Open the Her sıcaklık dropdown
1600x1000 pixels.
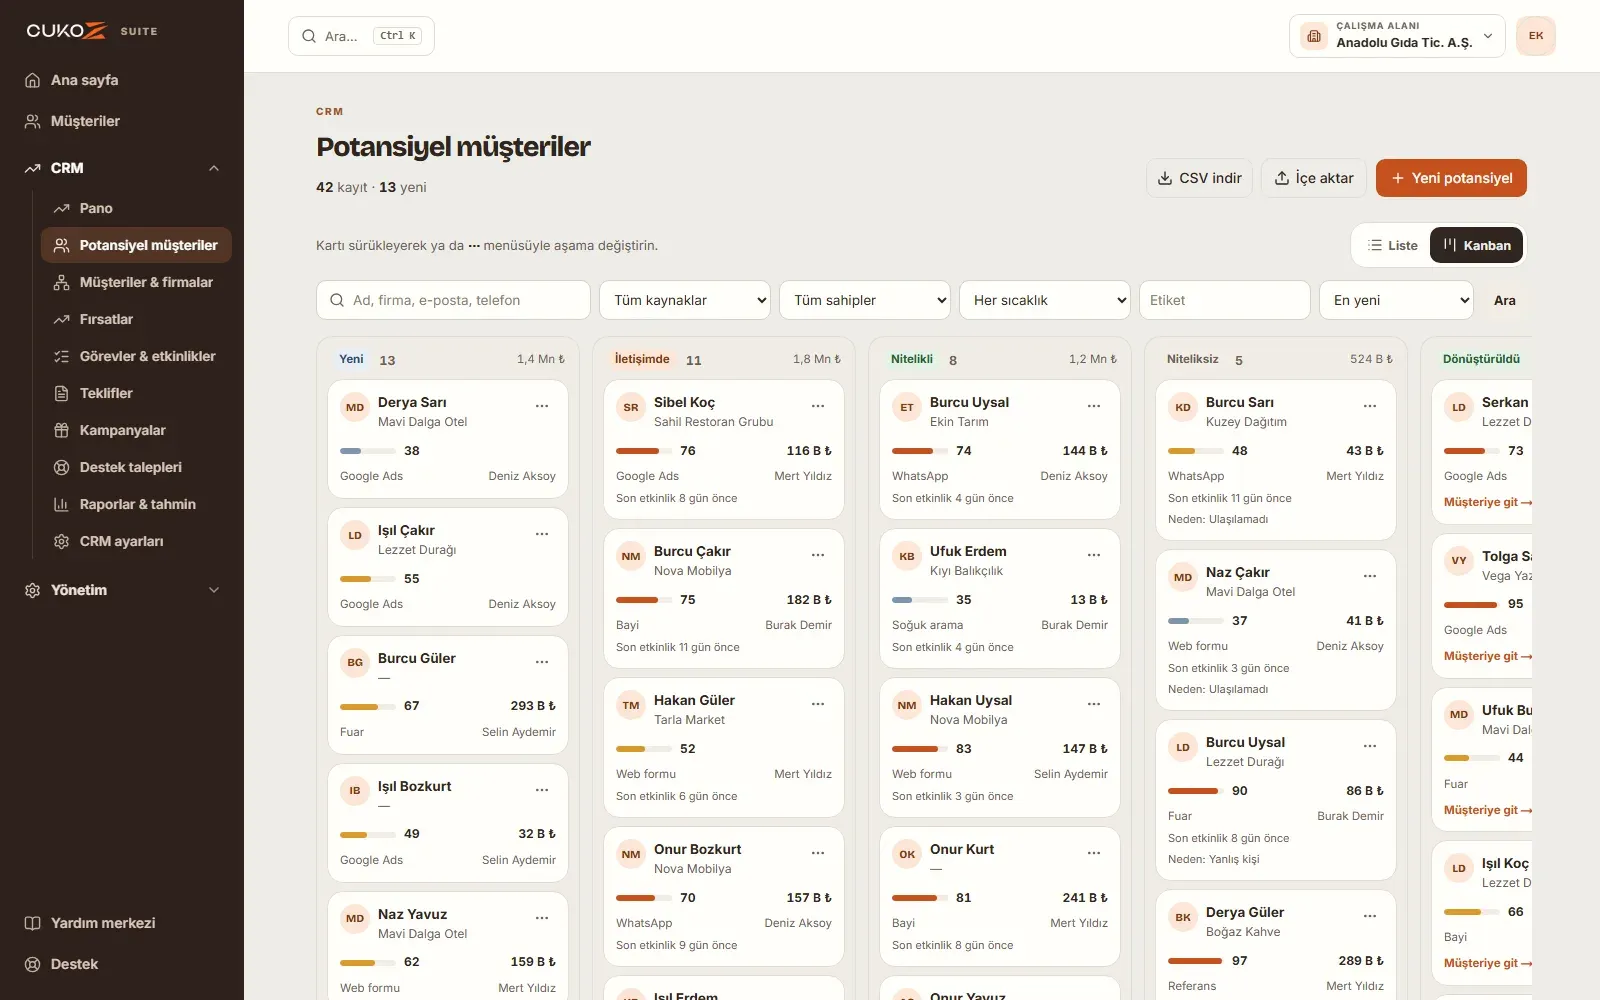click(x=1045, y=300)
